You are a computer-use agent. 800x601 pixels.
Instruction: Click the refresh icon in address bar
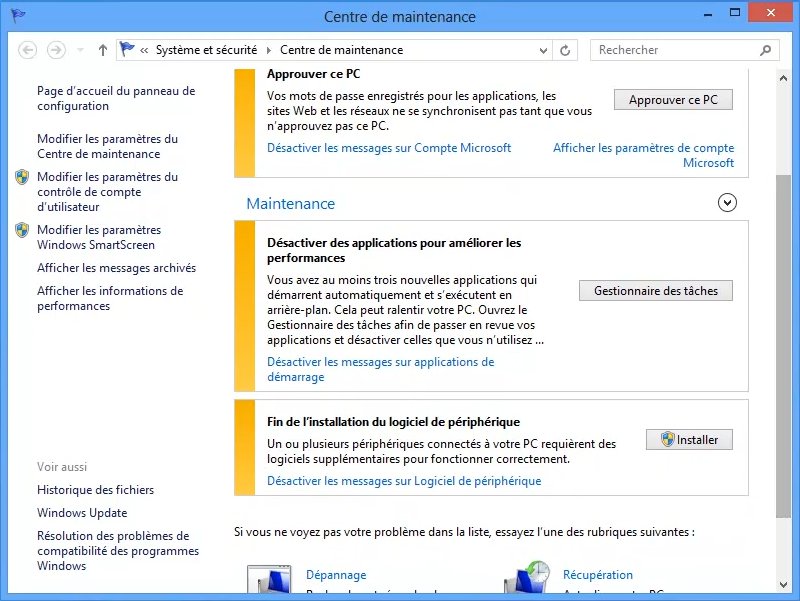tap(566, 50)
